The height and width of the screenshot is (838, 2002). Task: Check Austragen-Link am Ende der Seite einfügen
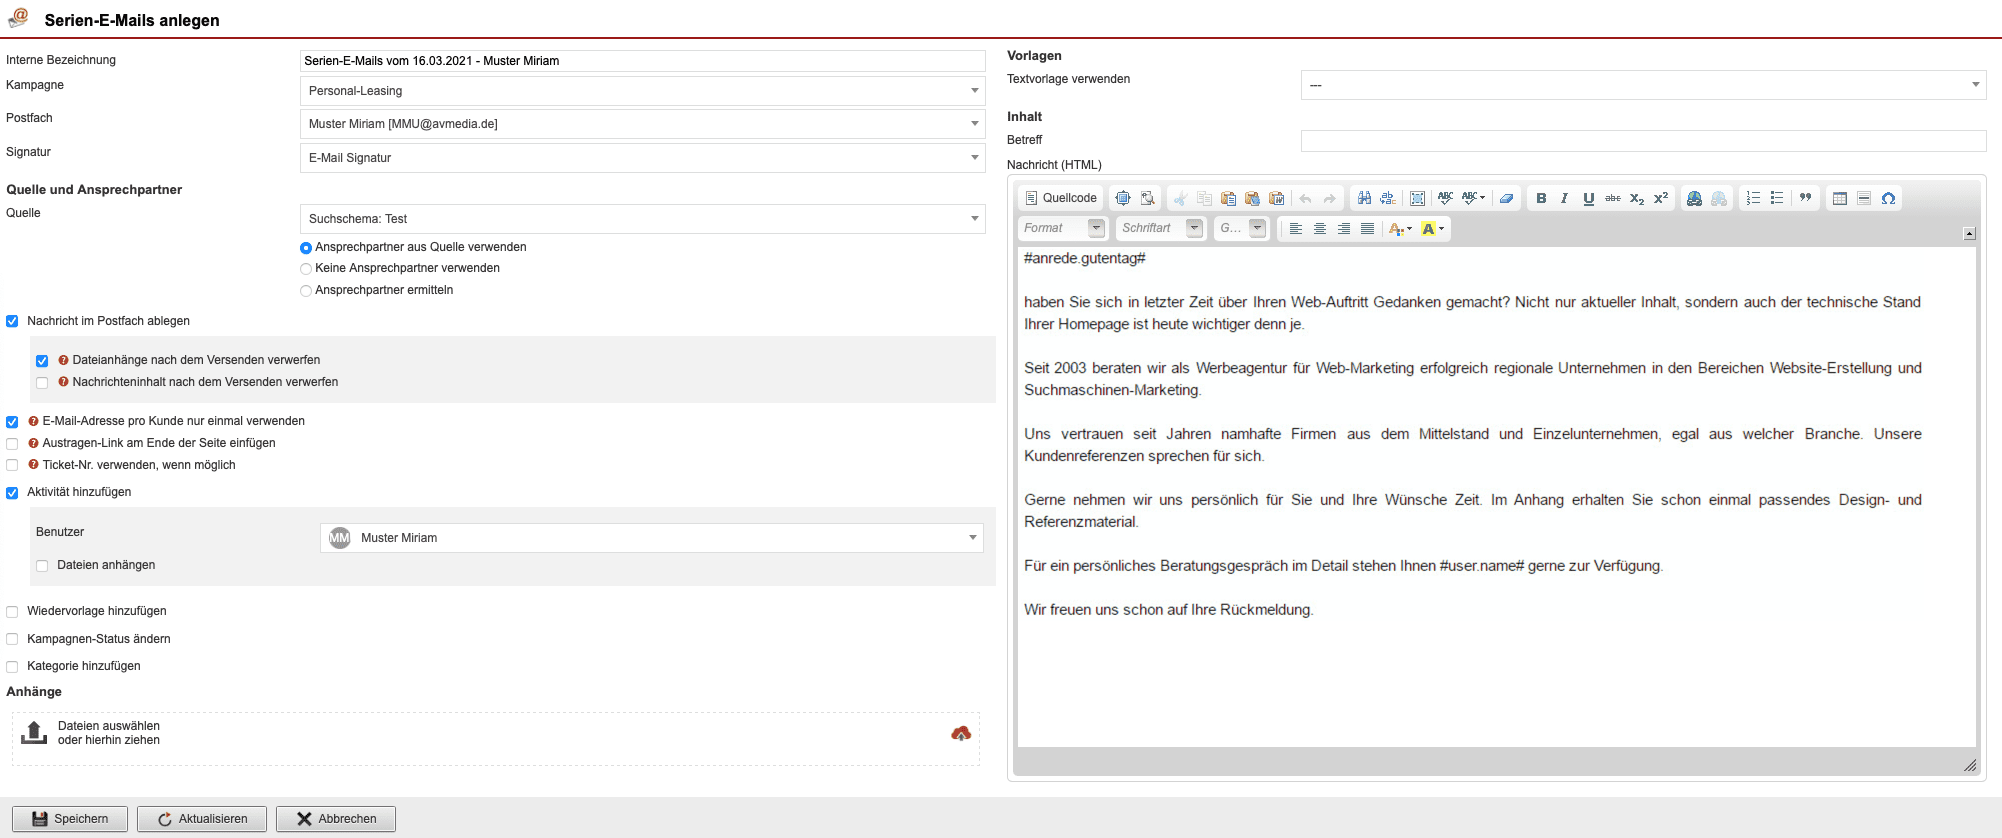pos(13,444)
